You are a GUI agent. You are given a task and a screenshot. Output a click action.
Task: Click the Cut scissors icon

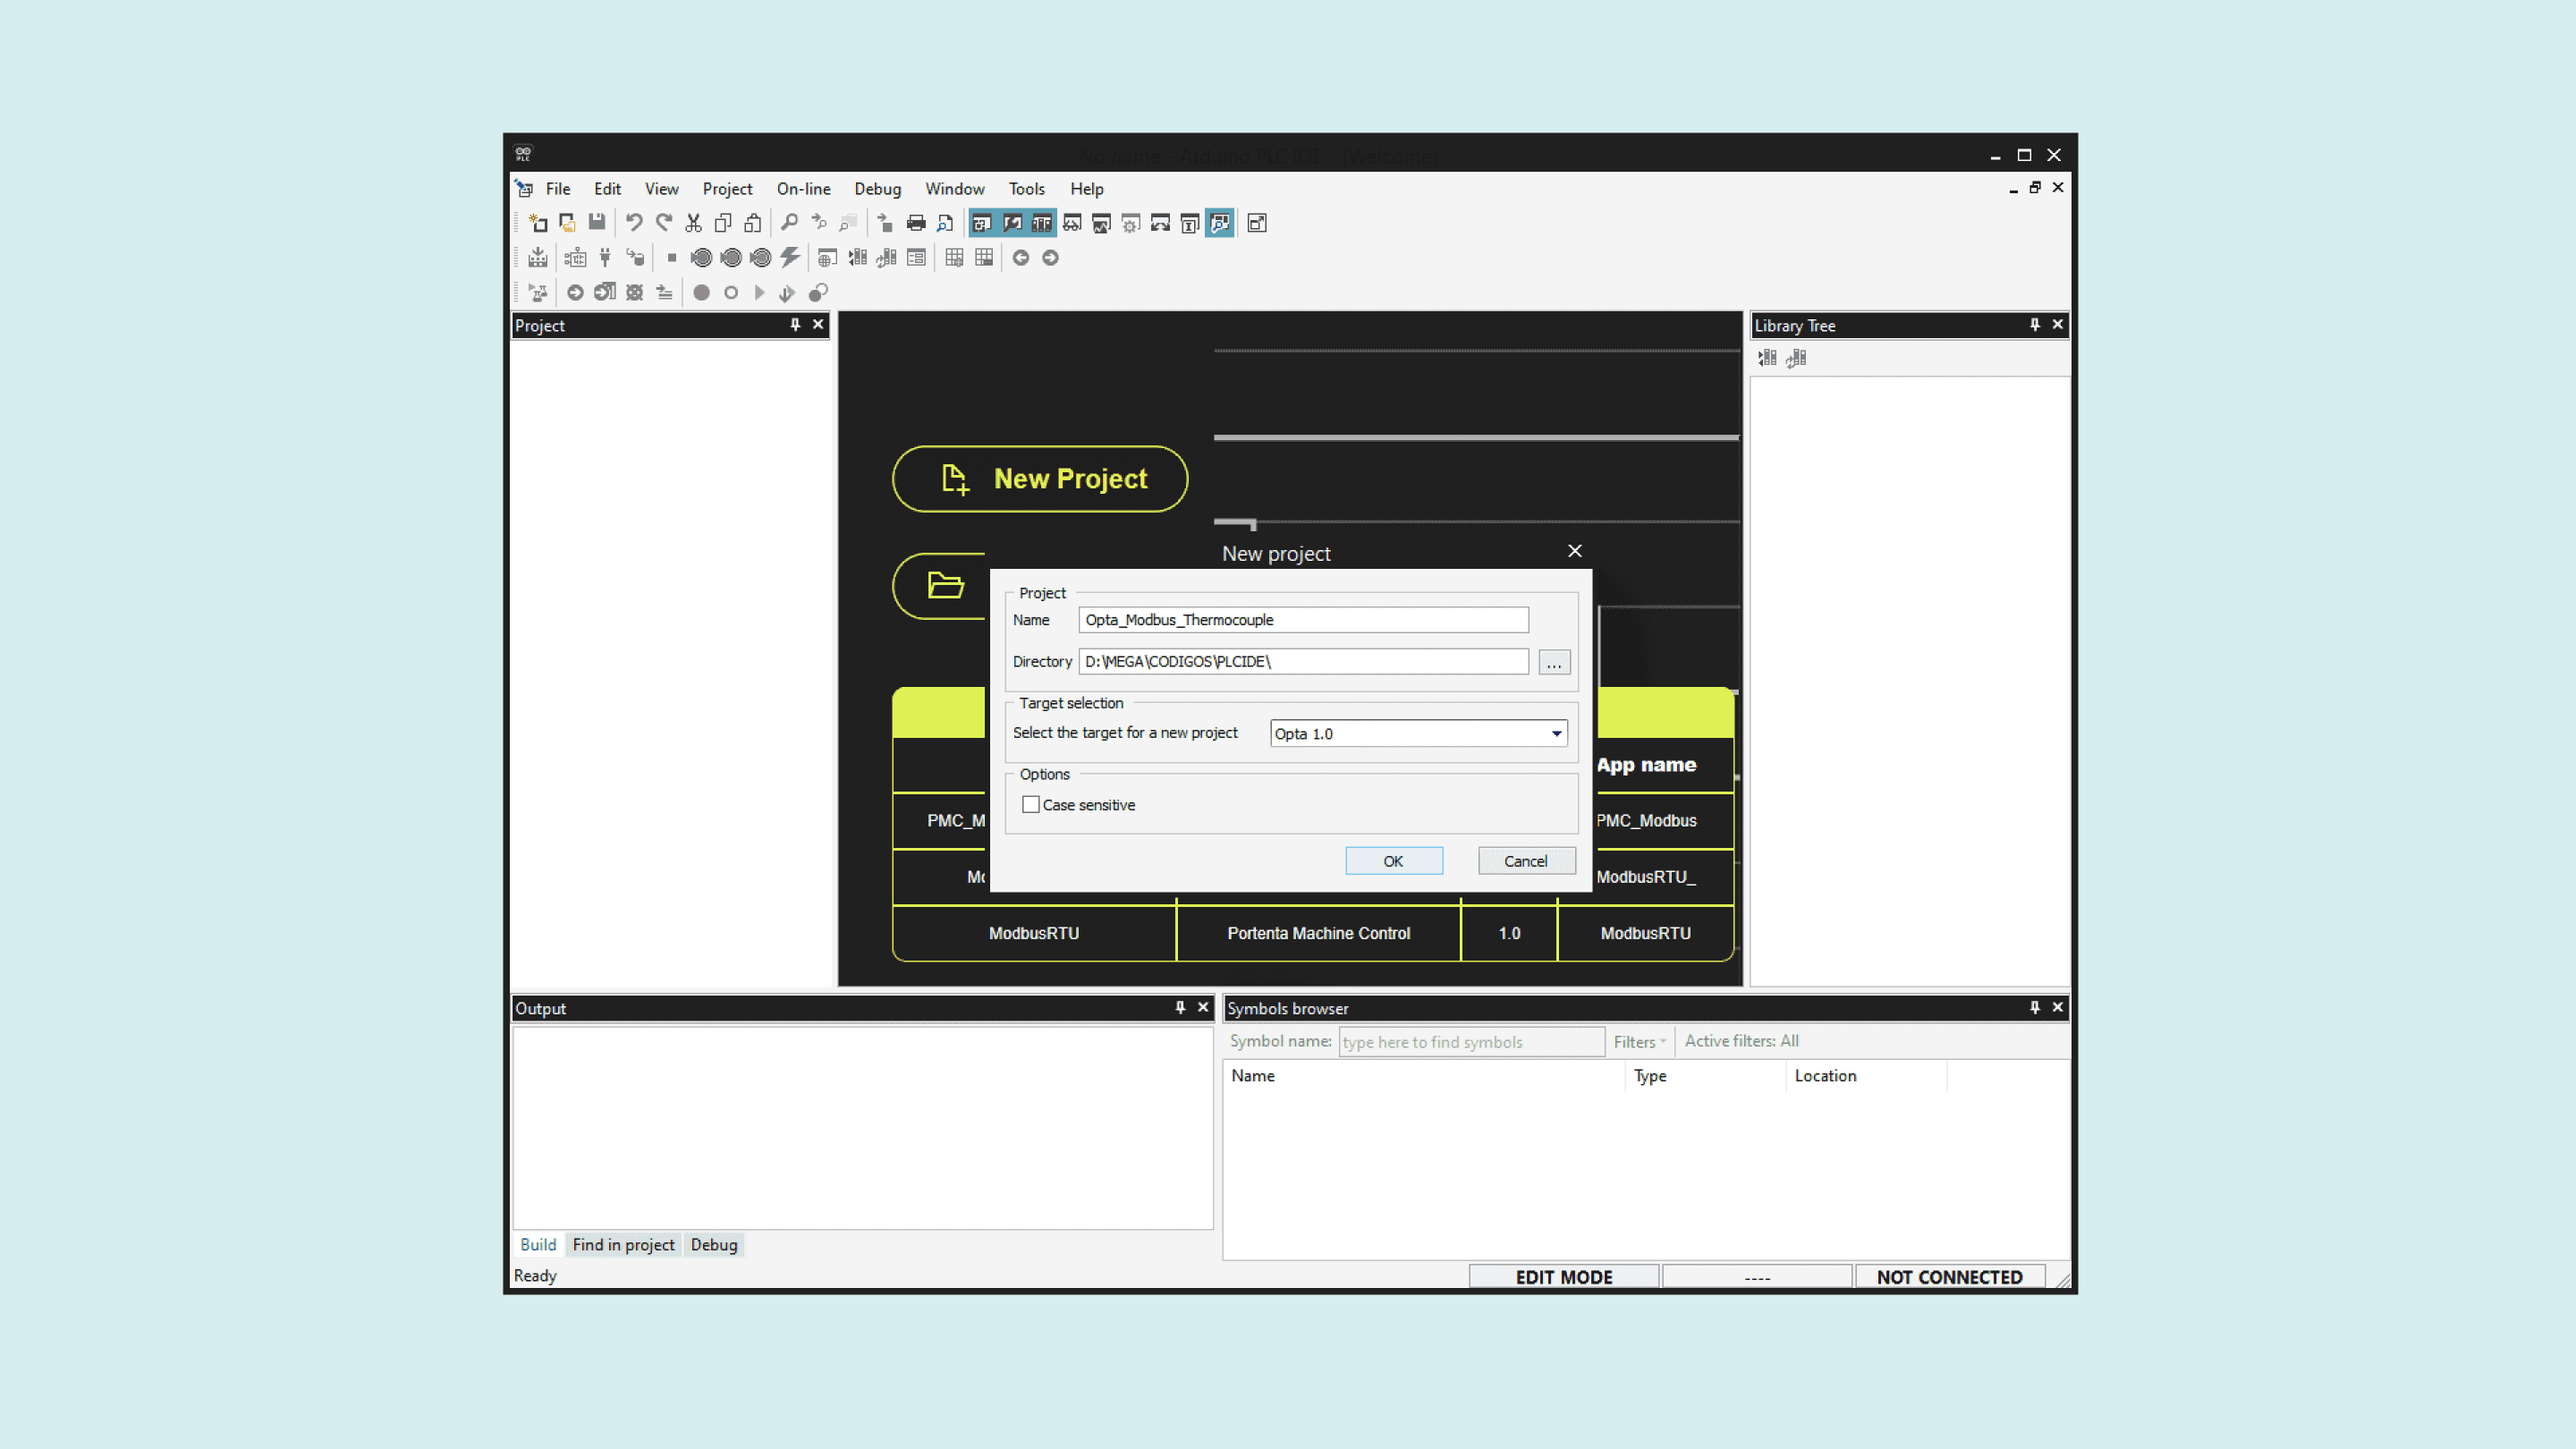(x=693, y=223)
